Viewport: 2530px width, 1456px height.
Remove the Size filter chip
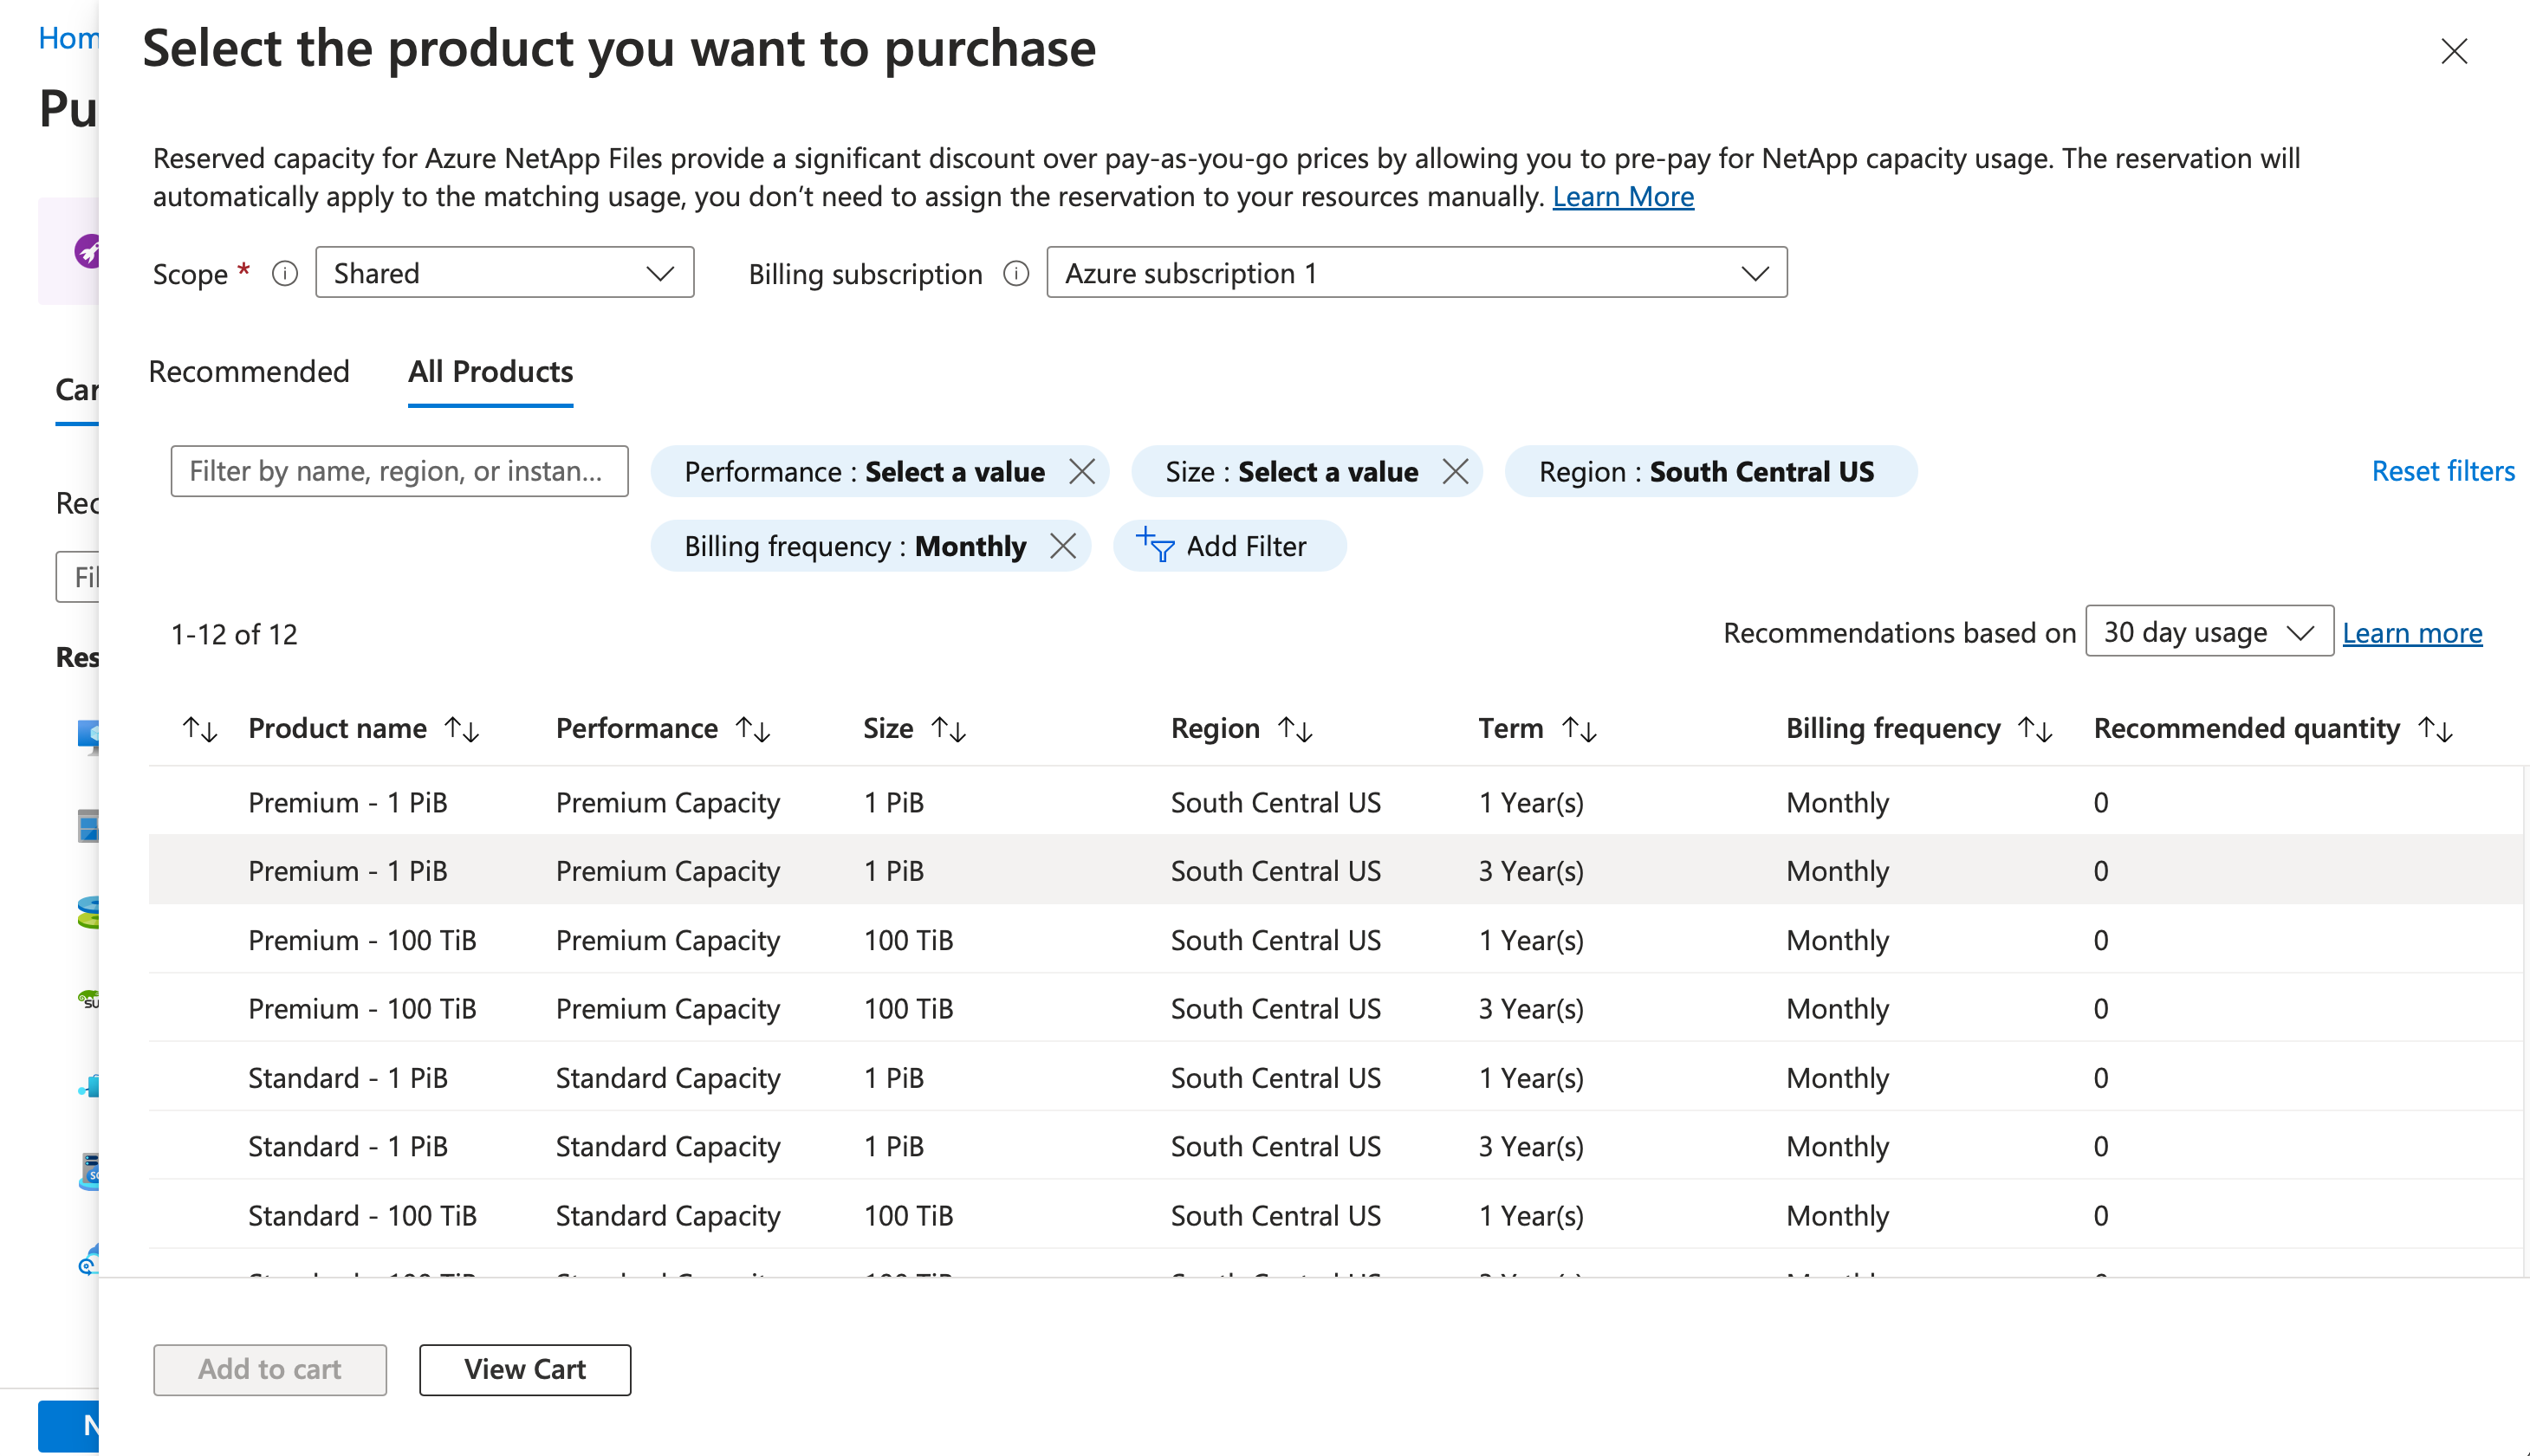point(1455,471)
